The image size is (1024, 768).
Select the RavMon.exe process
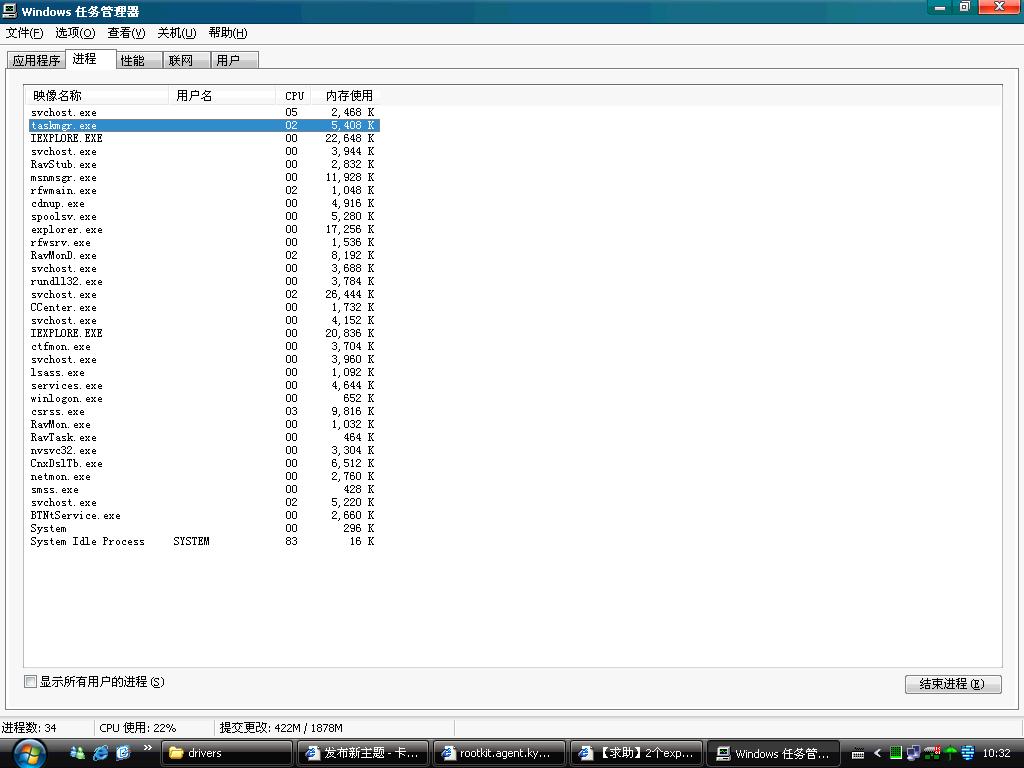[204, 424]
